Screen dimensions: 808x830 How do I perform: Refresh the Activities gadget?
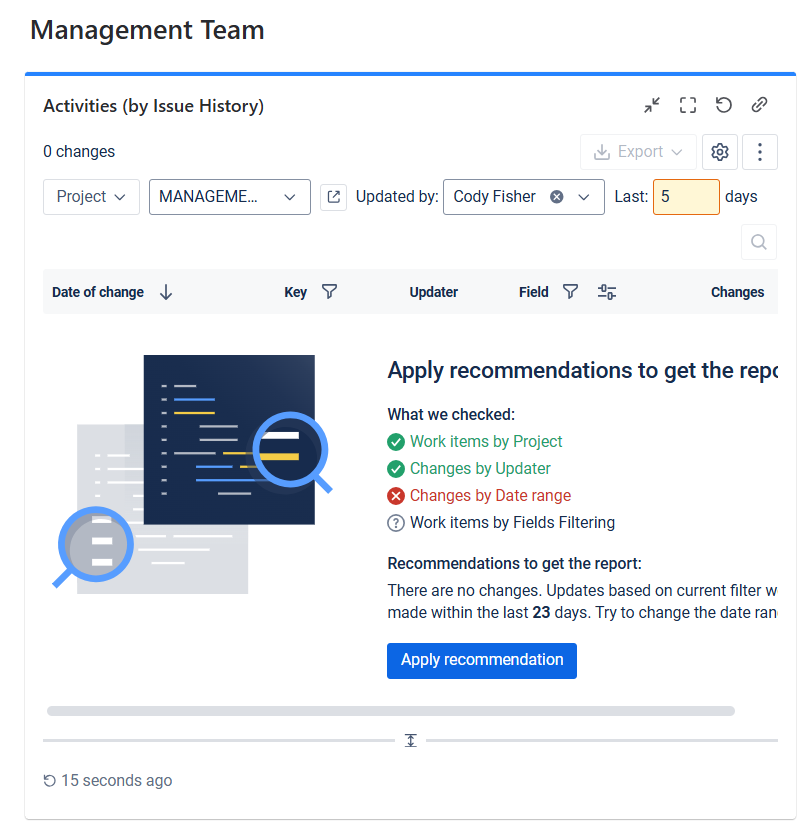pyautogui.click(x=724, y=105)
